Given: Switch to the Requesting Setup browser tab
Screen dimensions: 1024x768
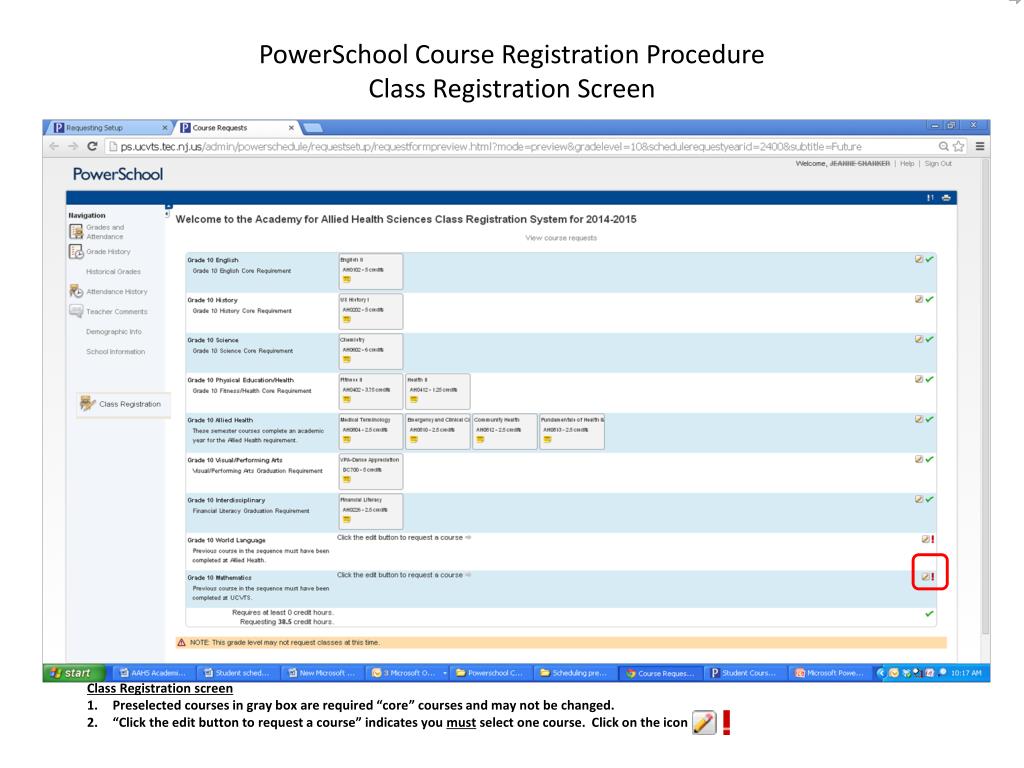Looking at the screenshot, I should [x=110, y=128].
